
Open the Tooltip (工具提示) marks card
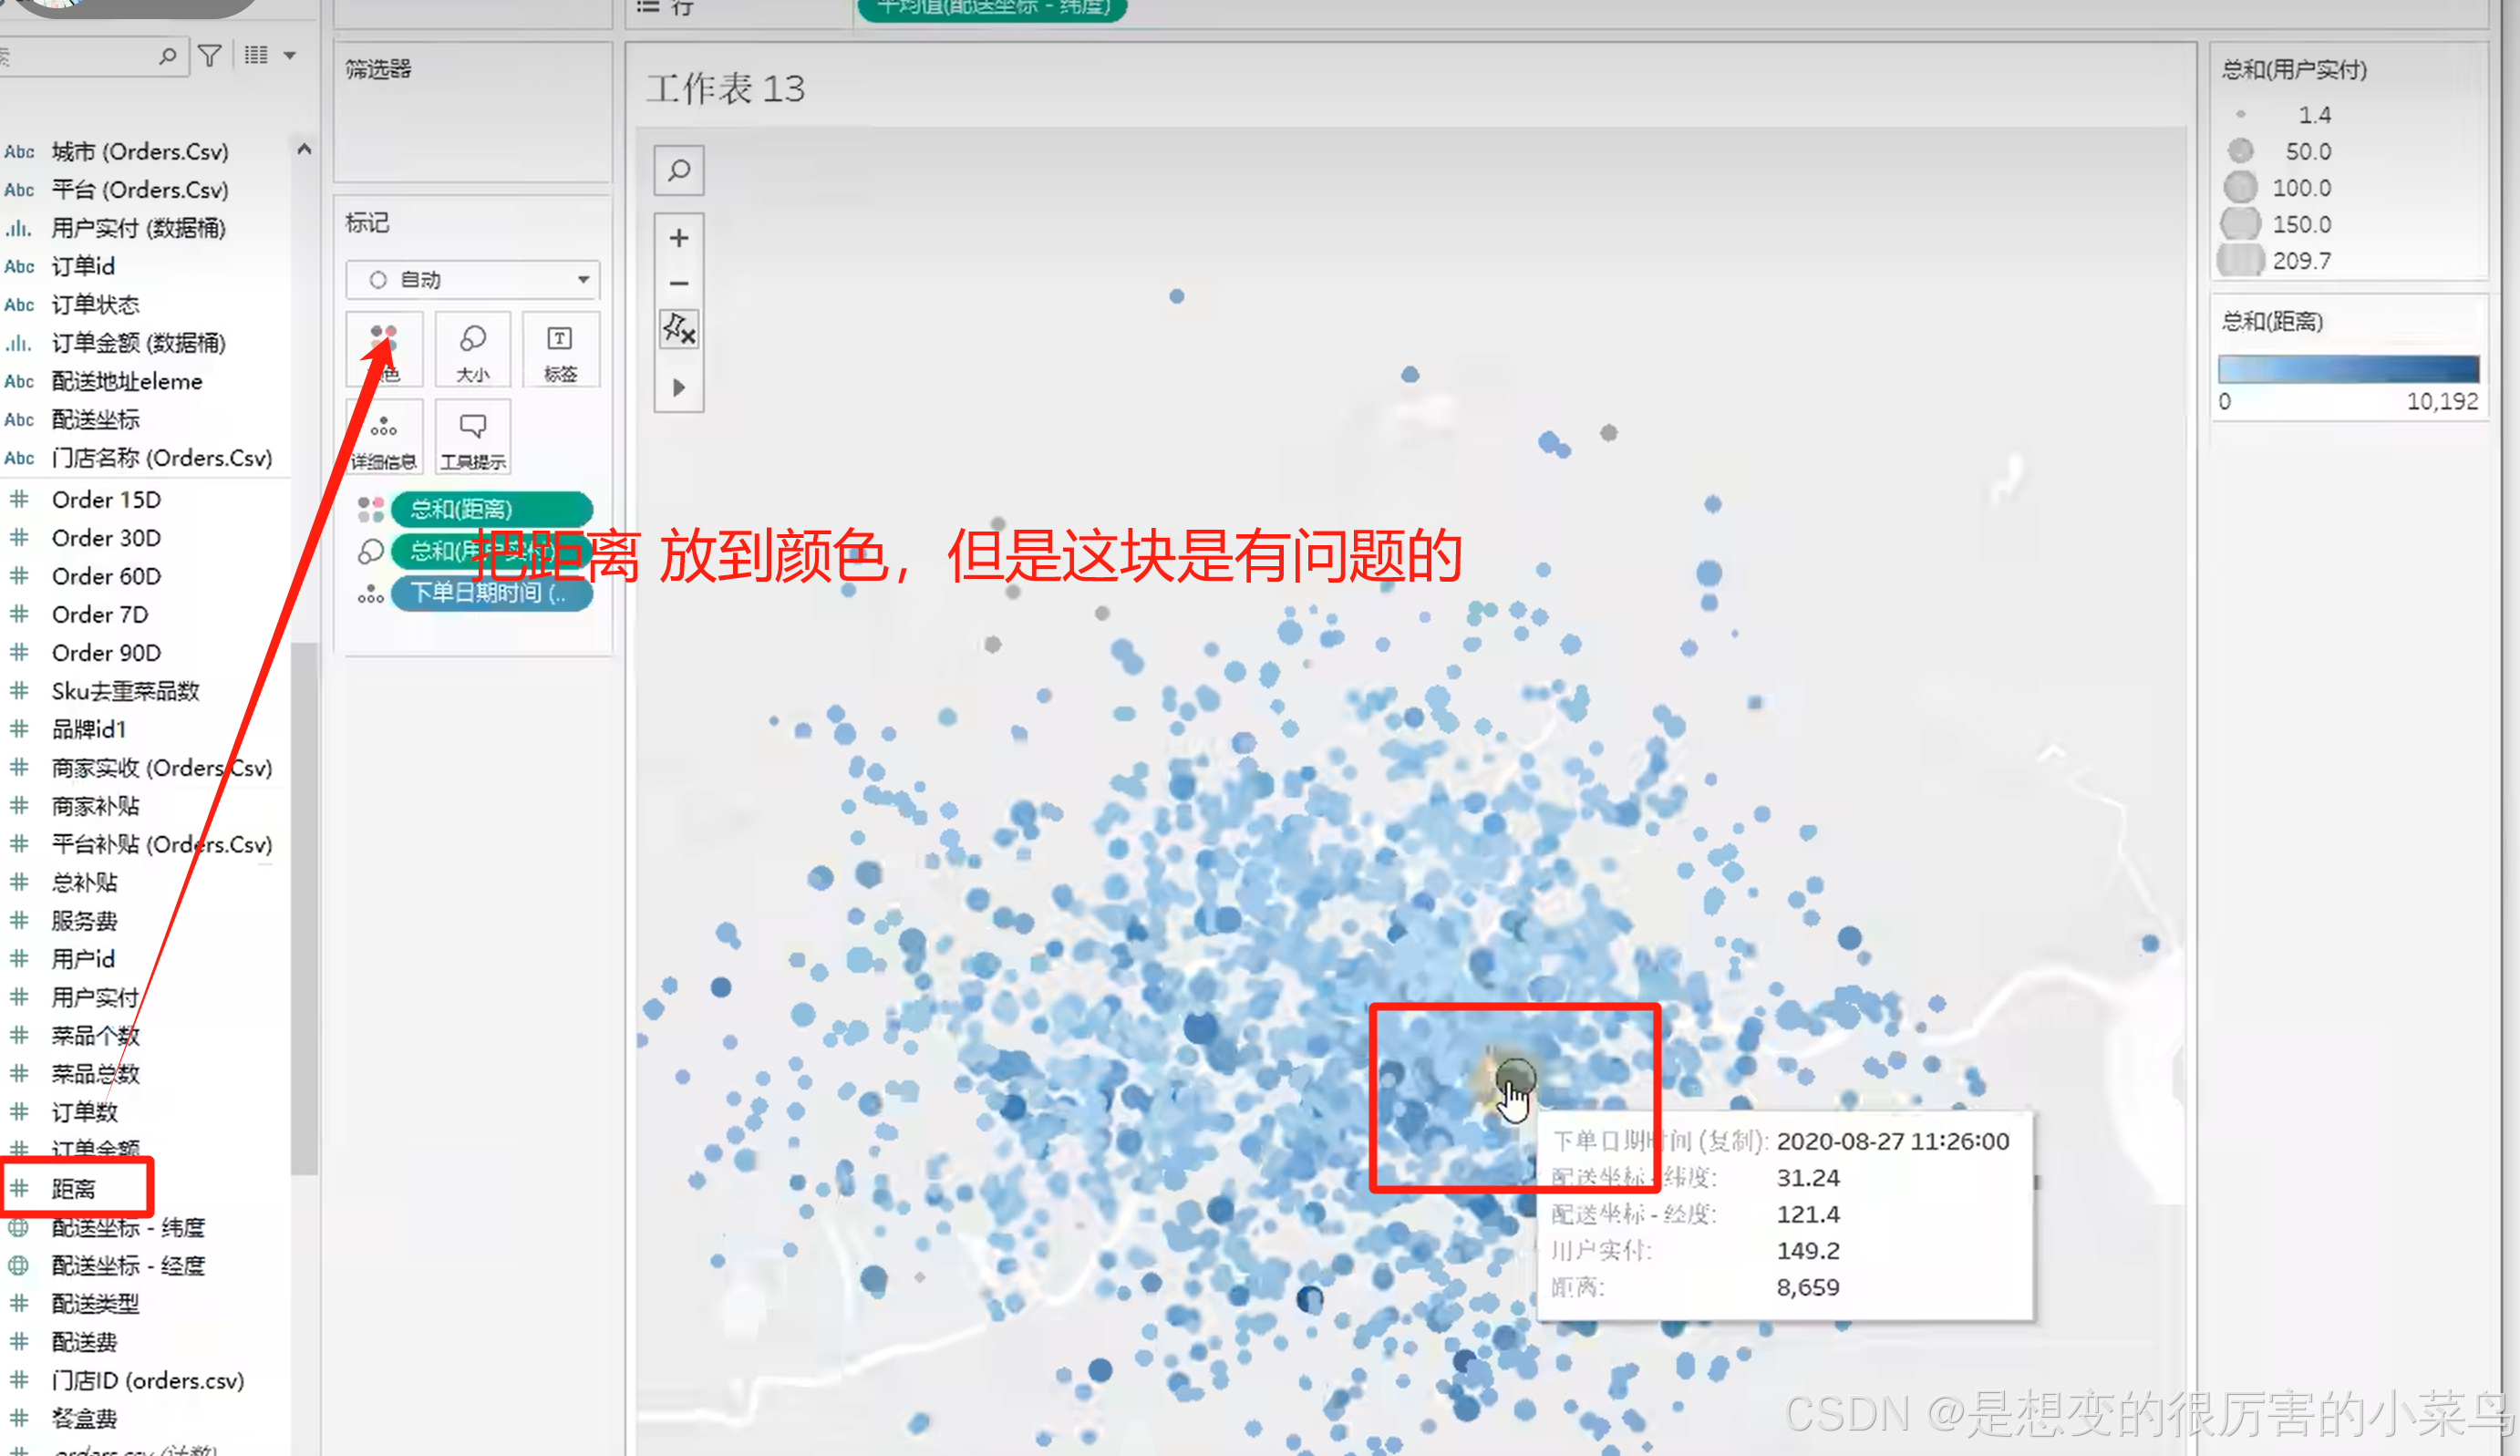pyautogui.click(x=472, y=437)
